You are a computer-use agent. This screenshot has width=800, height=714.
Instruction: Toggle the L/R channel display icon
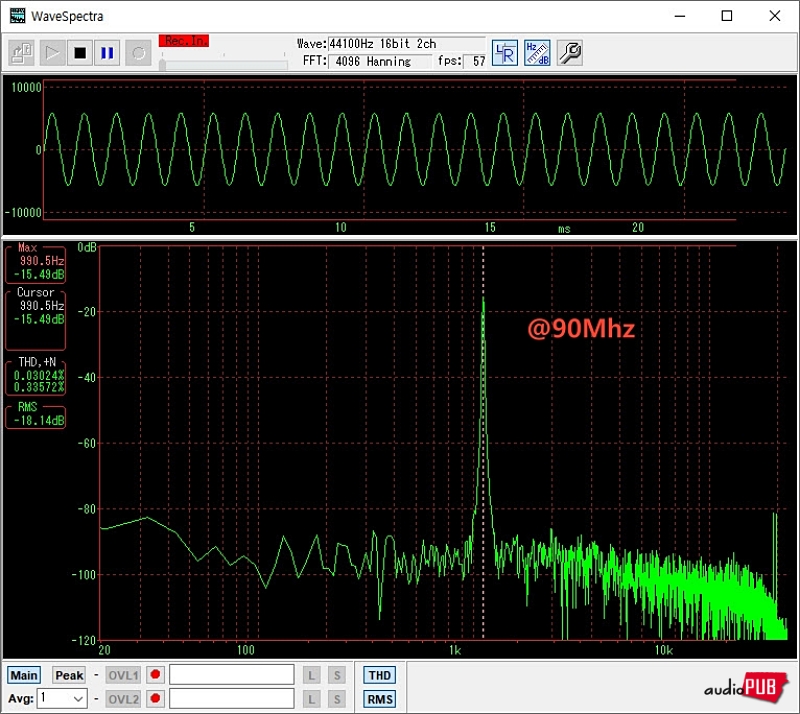[505, 53]
